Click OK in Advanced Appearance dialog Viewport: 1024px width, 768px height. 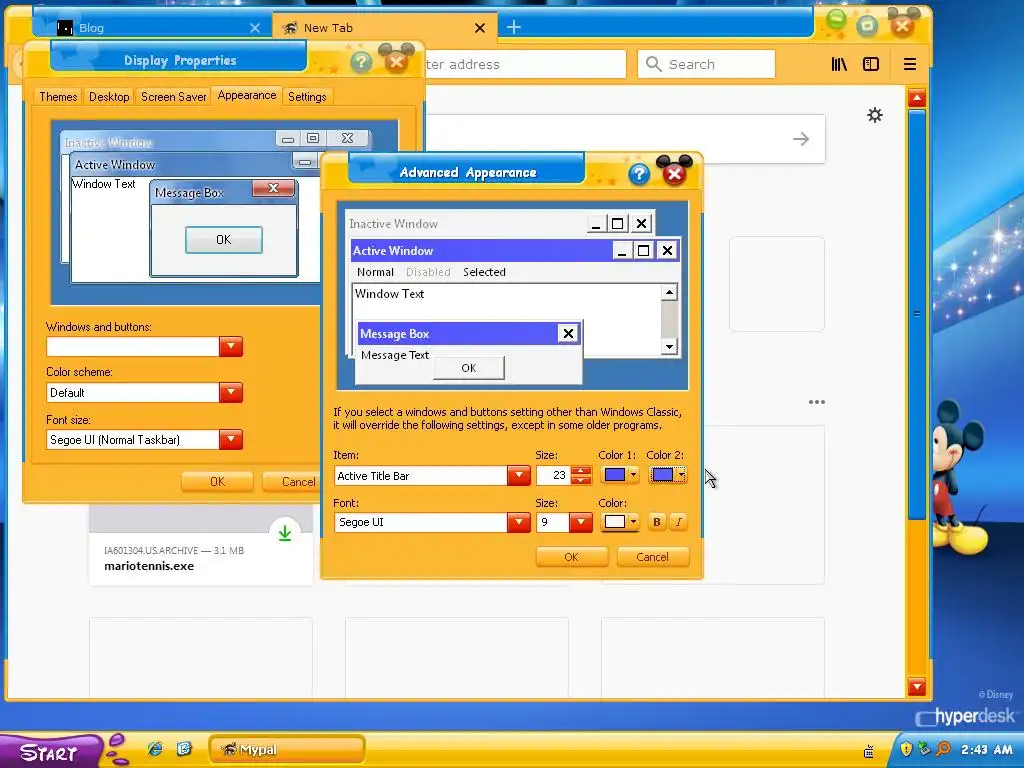click(571, 557)
